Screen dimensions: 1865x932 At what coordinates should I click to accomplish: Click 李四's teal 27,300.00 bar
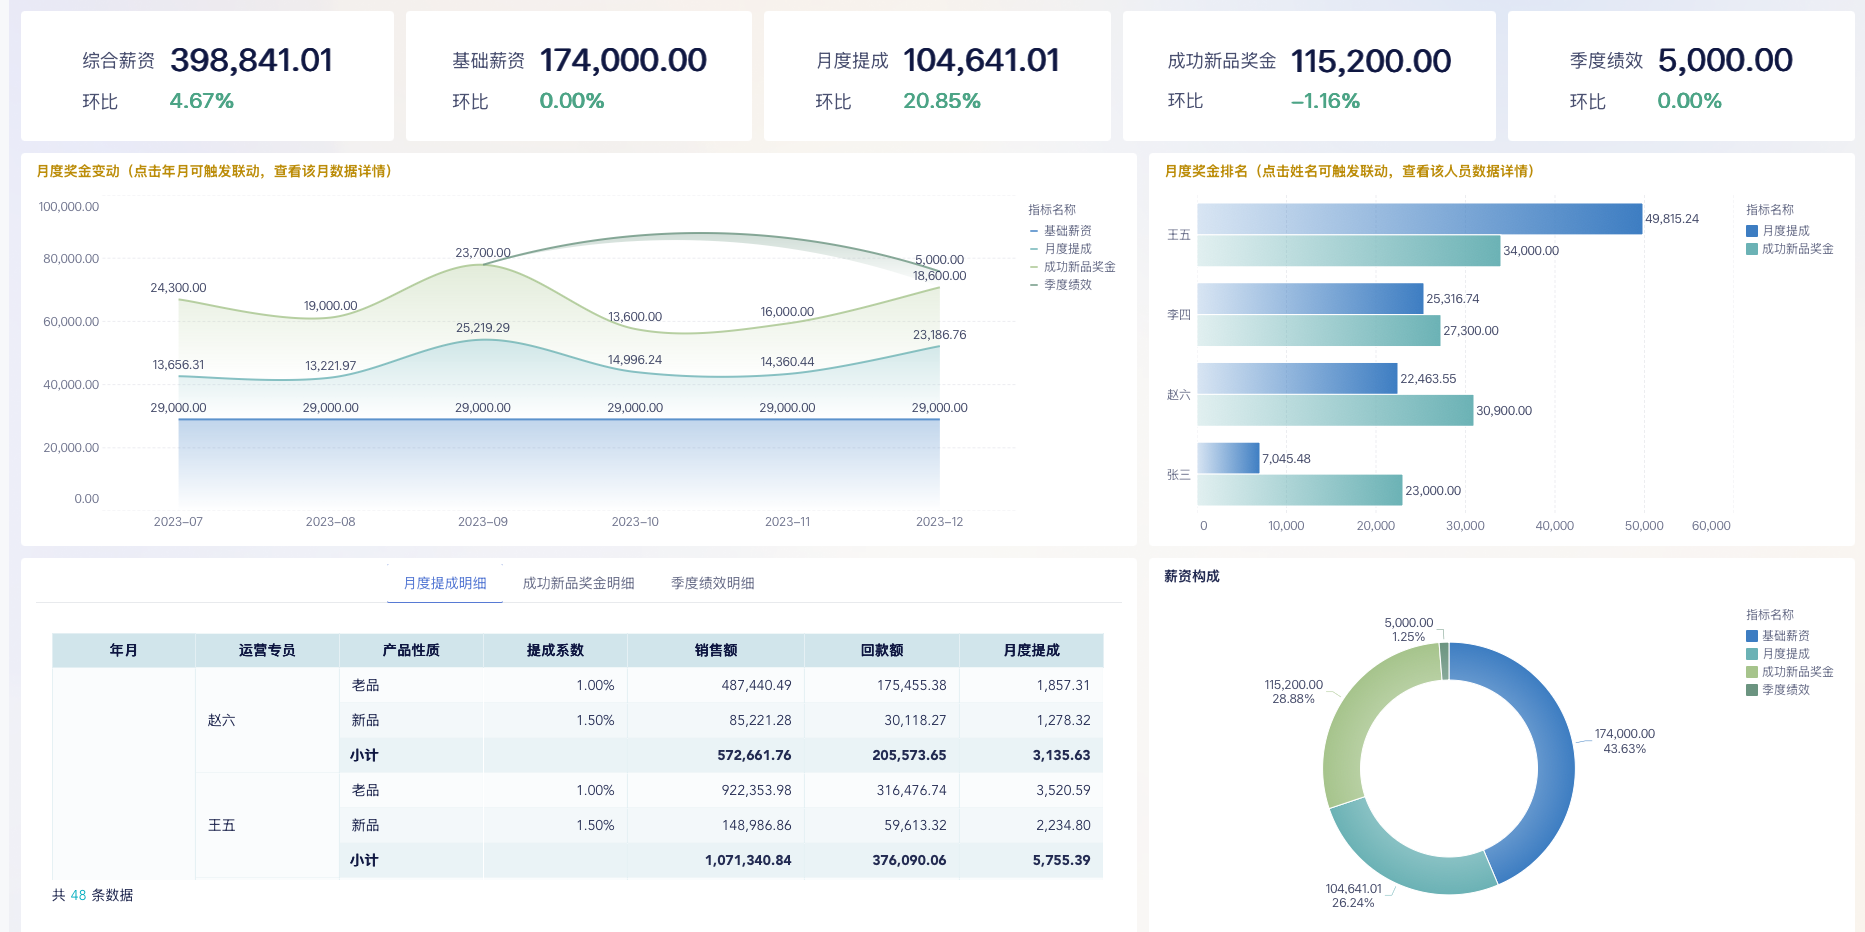[1318, 331]
